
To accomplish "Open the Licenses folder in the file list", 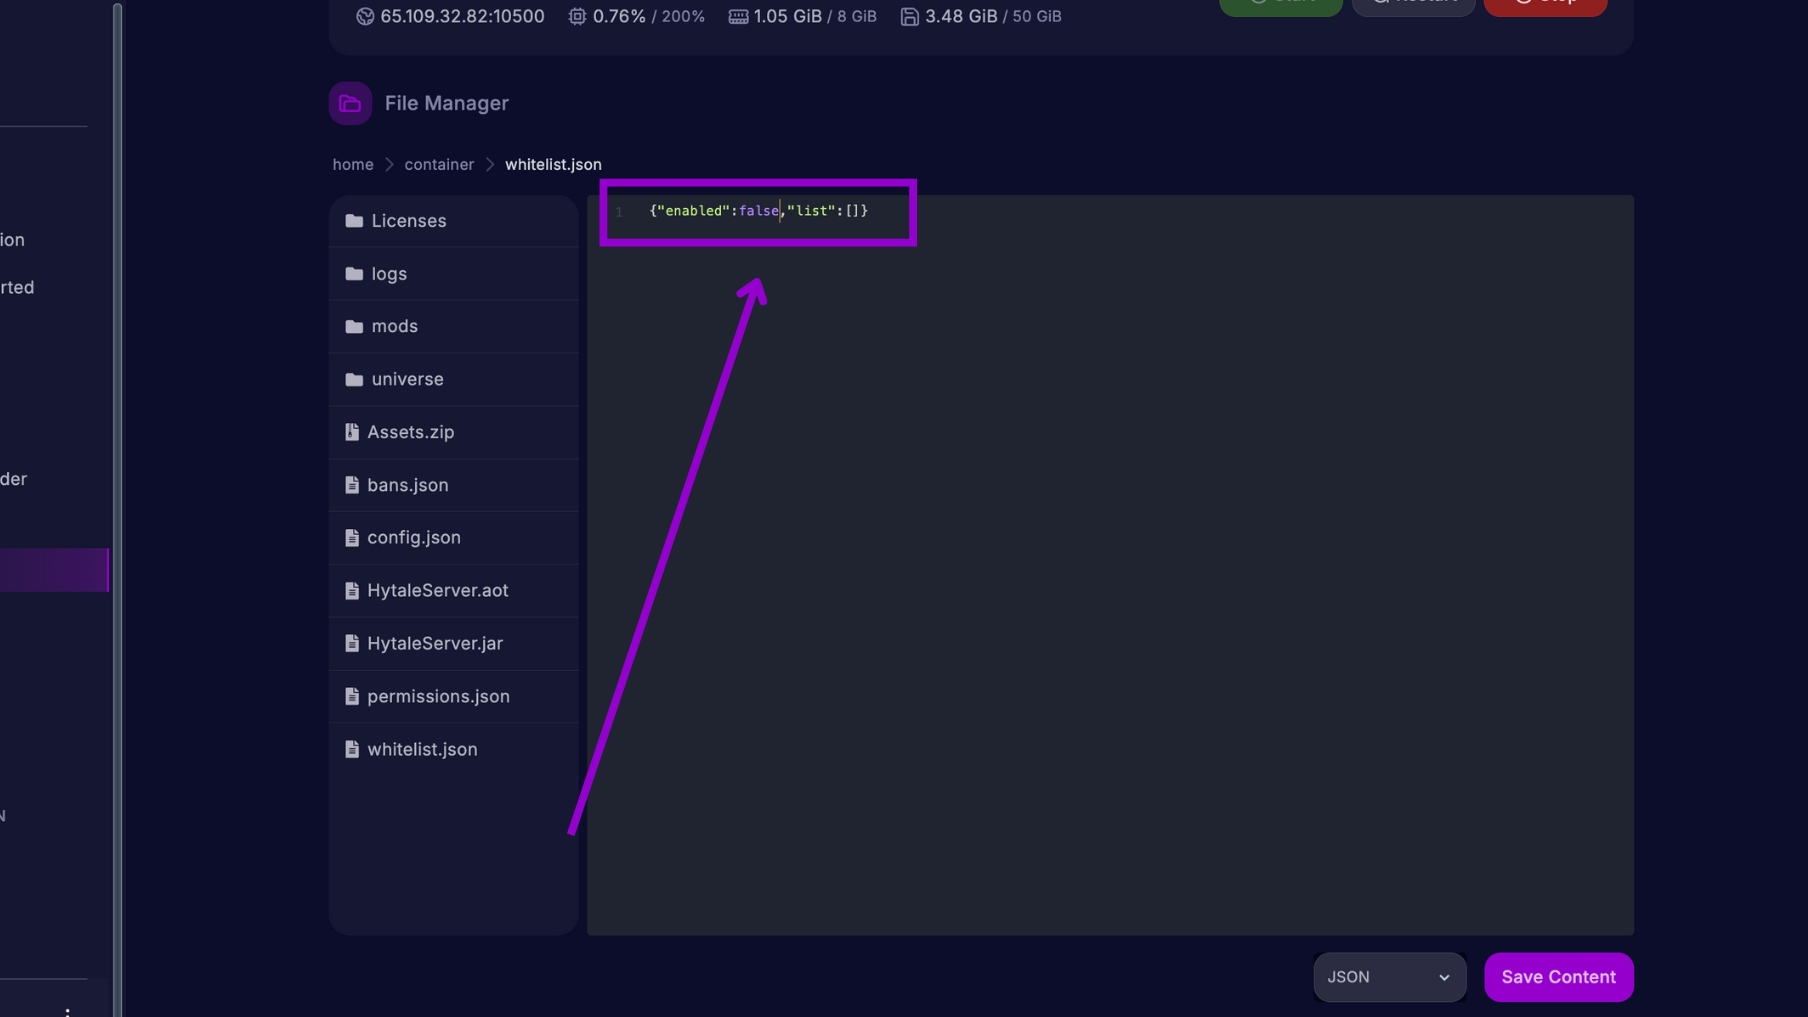I will click(408, 221).
